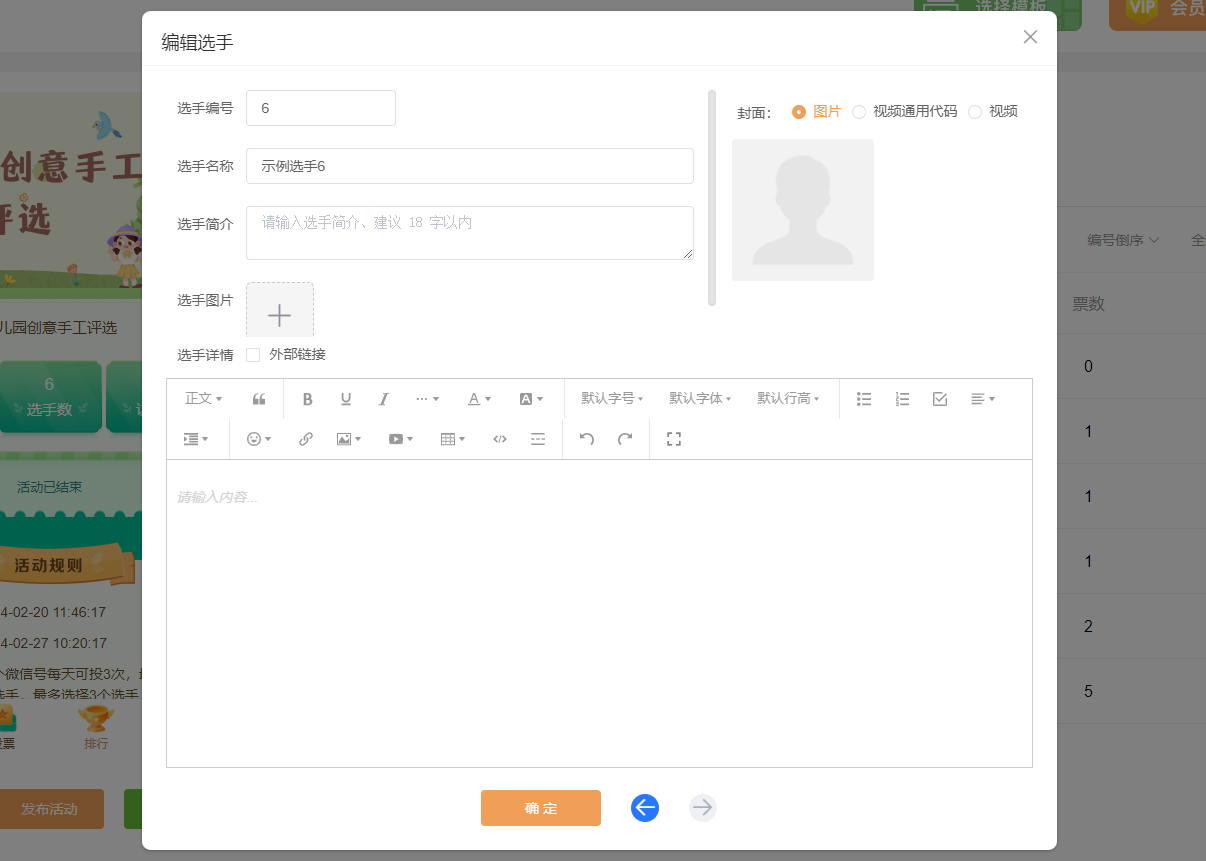Screen dimensions: 1206x861
Task: Apply underline formatting in editor
Action: pos(346,399)
